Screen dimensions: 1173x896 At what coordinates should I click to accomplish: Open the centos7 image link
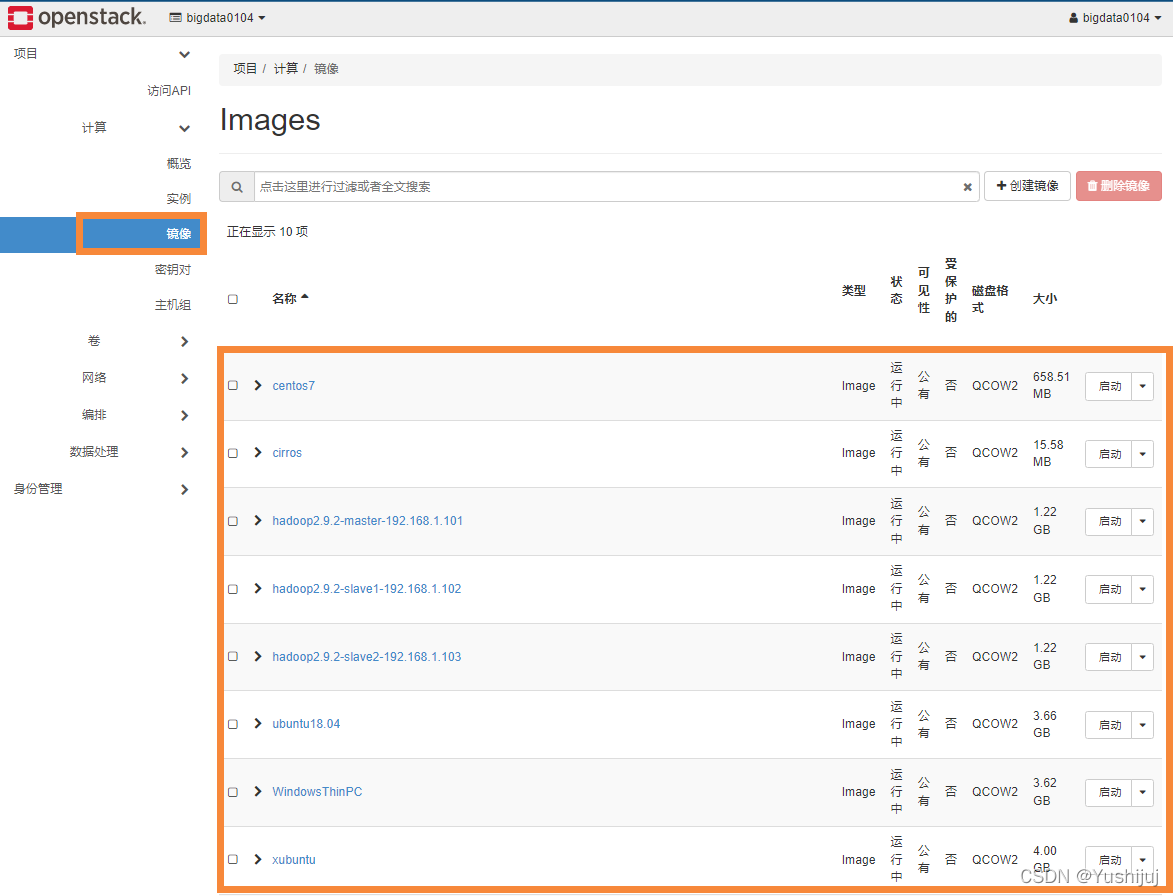(293, 386)
